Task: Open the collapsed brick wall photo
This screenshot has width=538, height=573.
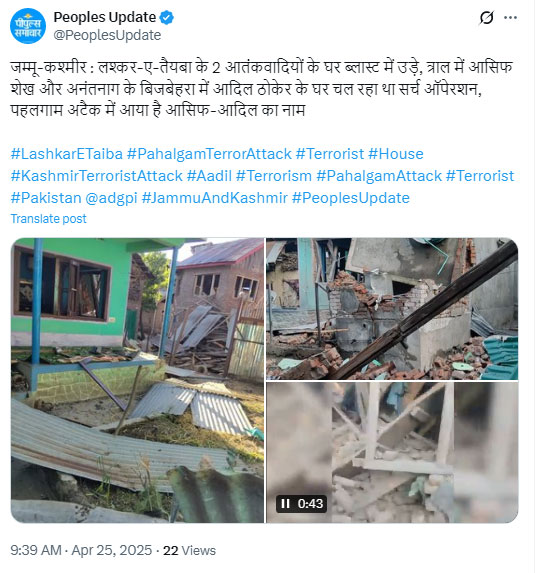Action: coord(392,309)
